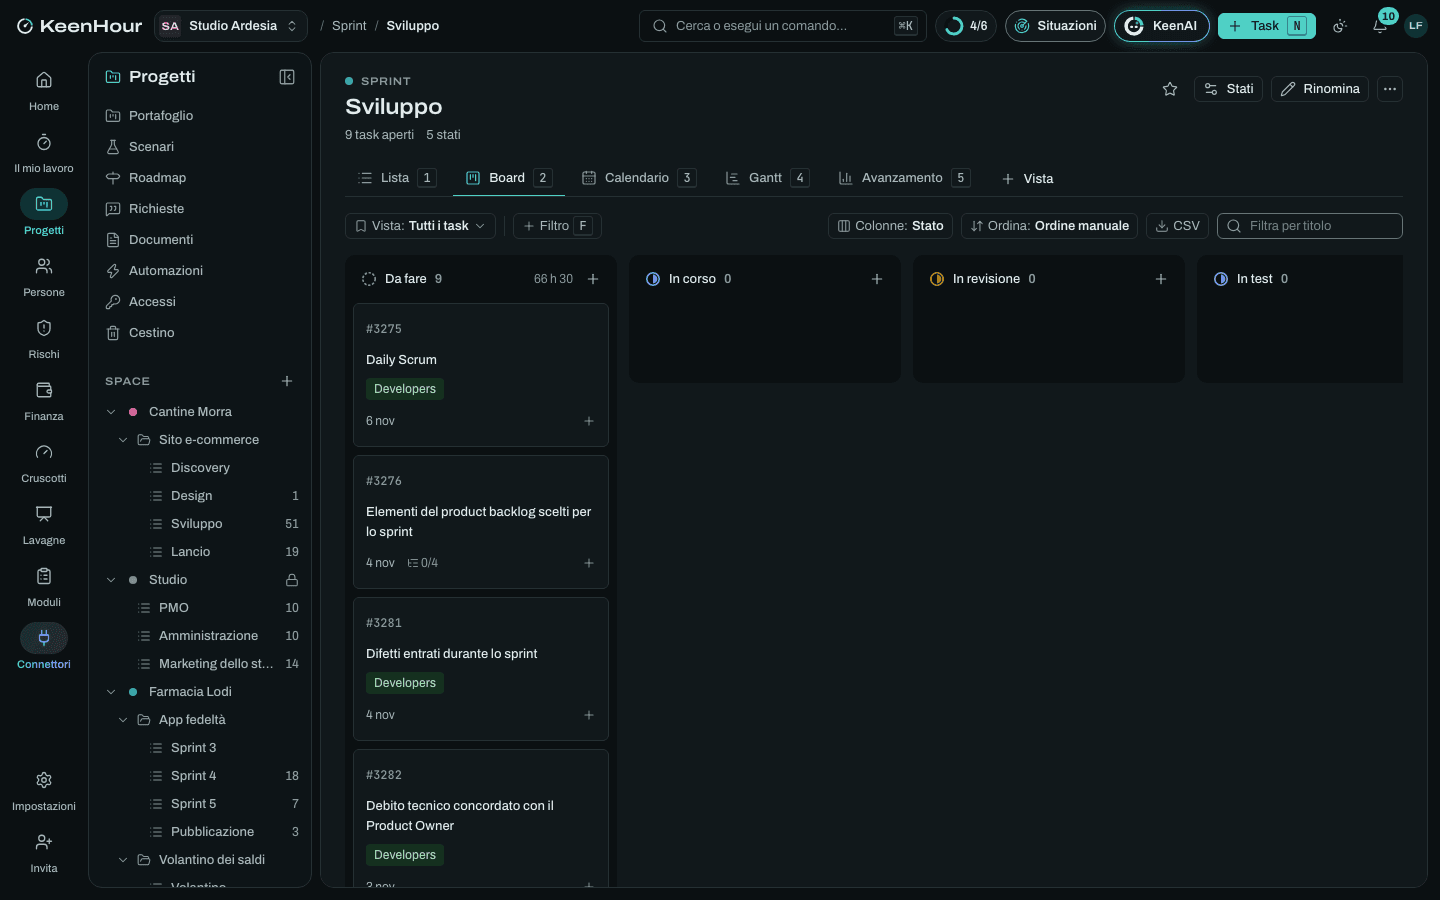Open the Finanza wallet icon
This screenshot has width=1440, height=900.
44,390
